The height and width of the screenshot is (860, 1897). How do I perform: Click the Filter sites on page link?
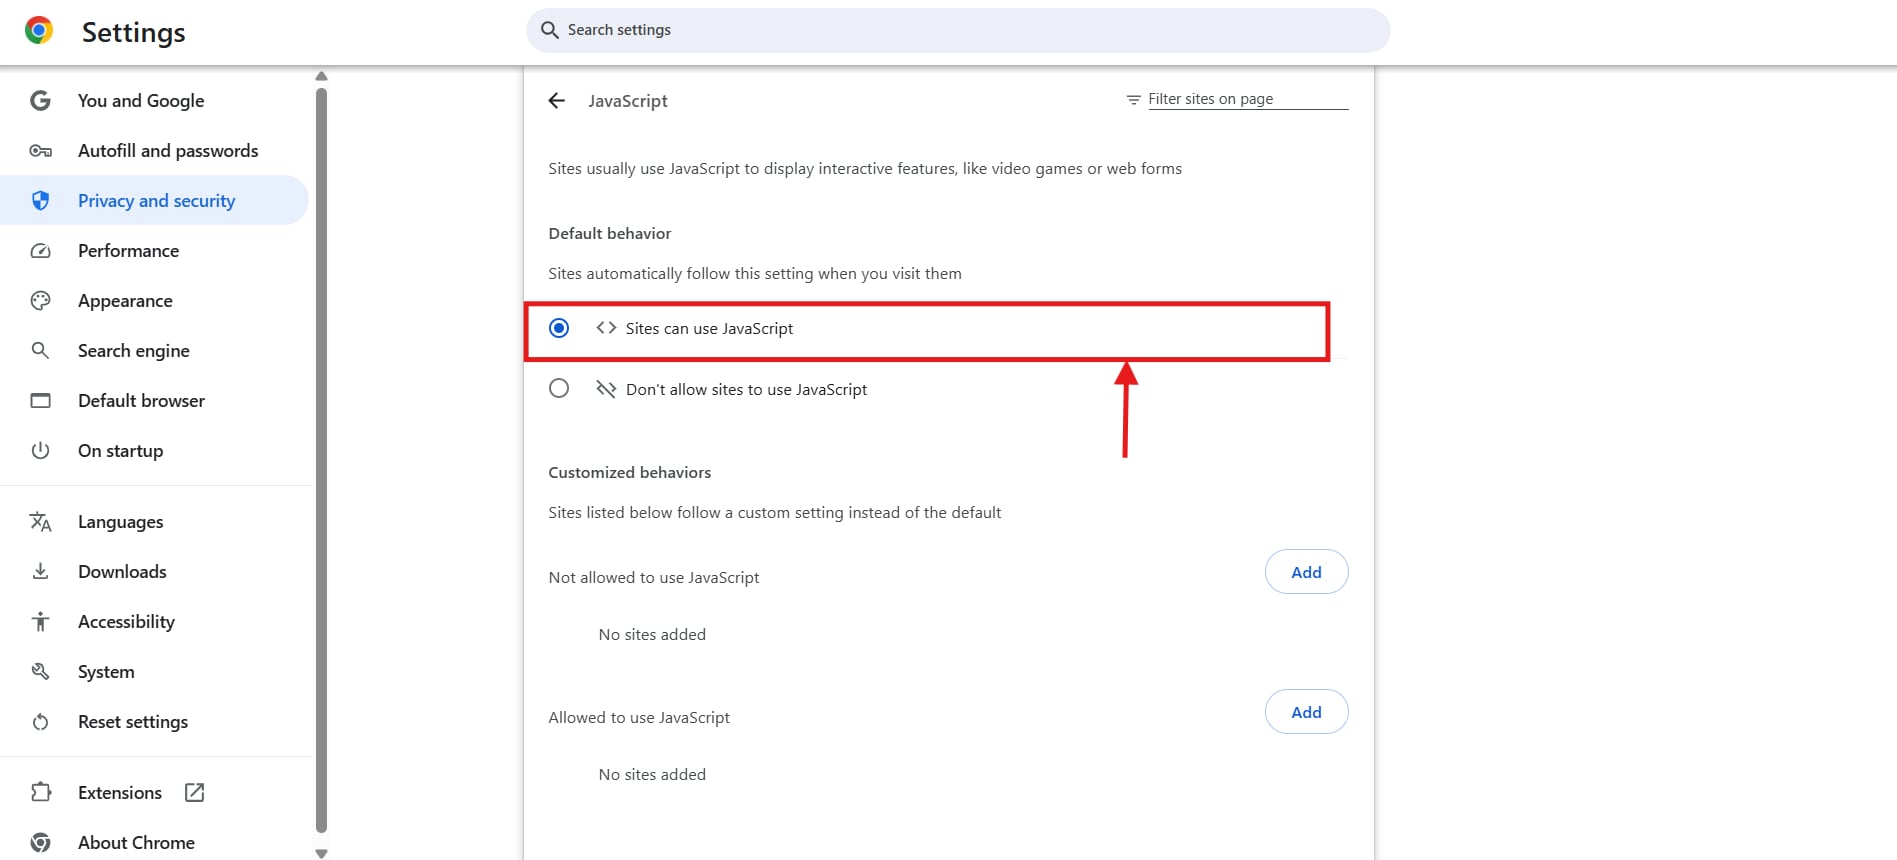1210,98
